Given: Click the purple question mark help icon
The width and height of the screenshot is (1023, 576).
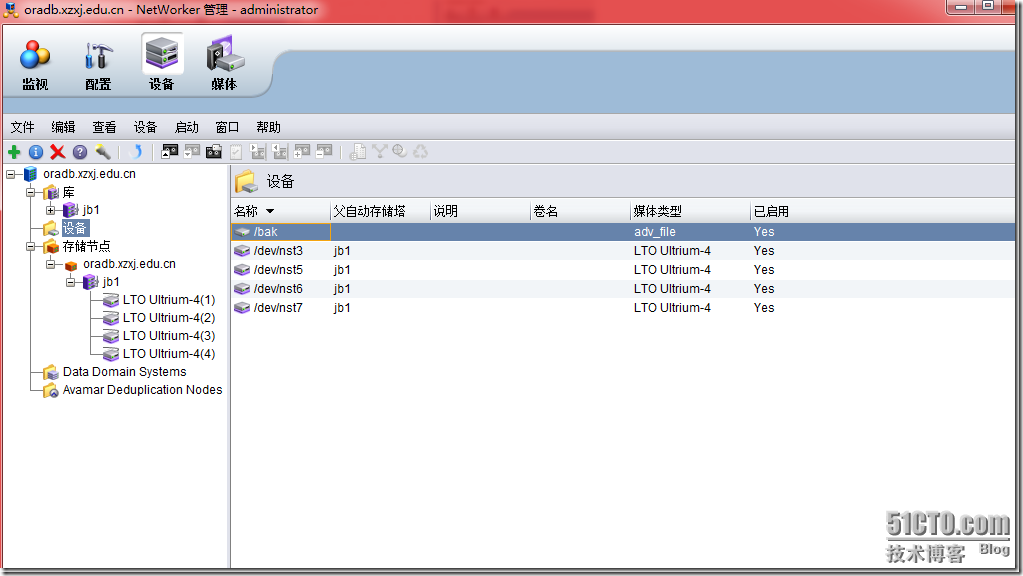Looking at the screenshot, I should [x=80, y=152].
